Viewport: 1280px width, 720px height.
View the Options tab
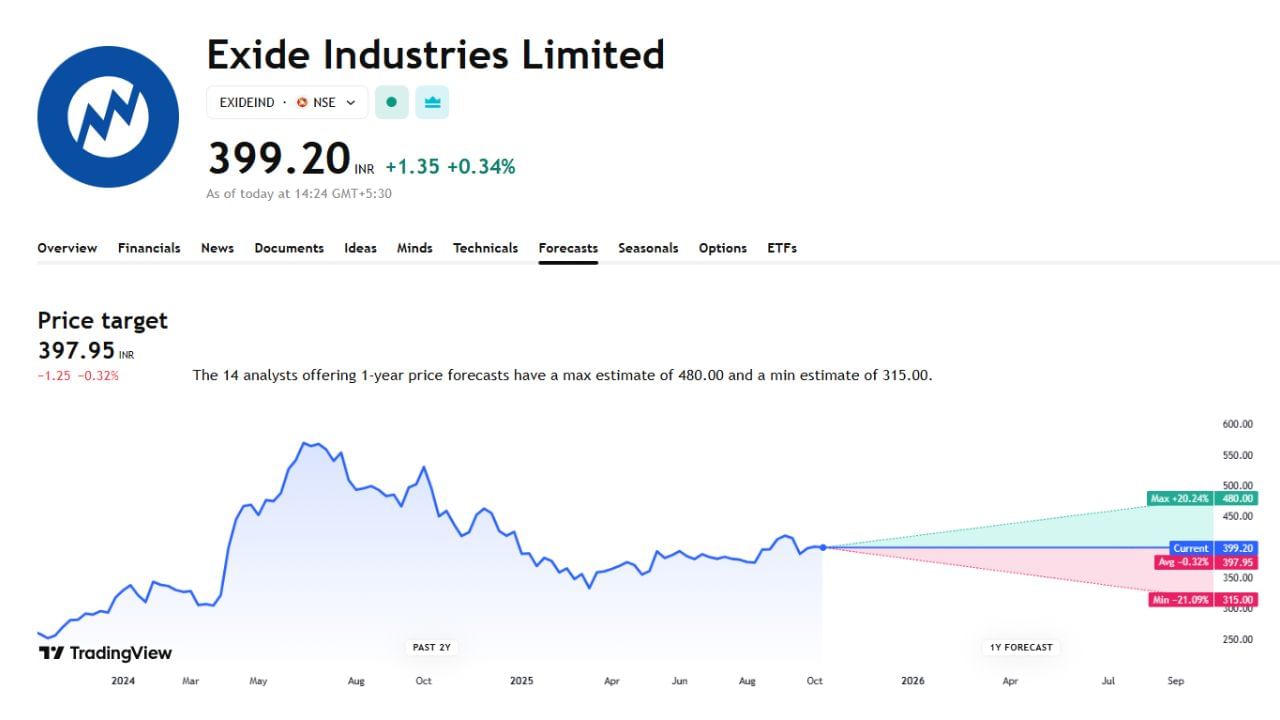click(x=722, y=248)
